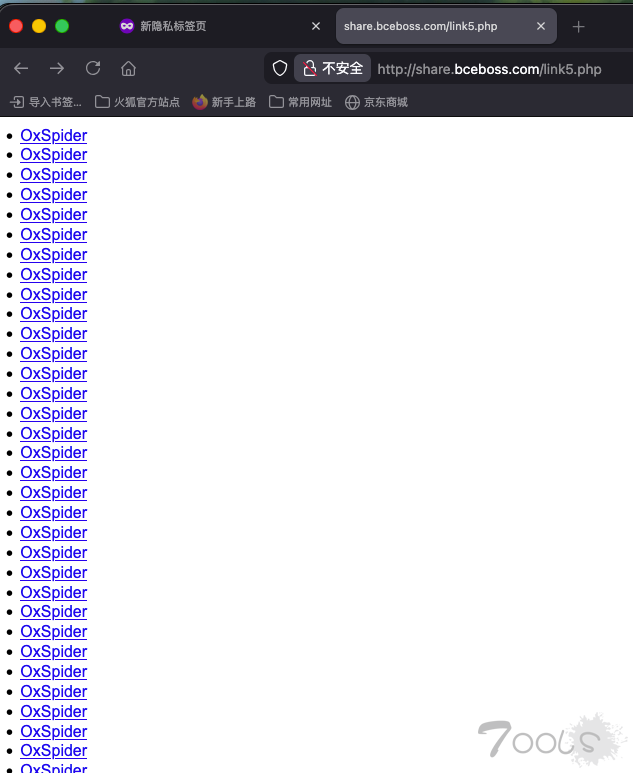Viewport: 633px width, 773px height.
Task: Close the private browsing tab
Action: (x=316, y=26)
